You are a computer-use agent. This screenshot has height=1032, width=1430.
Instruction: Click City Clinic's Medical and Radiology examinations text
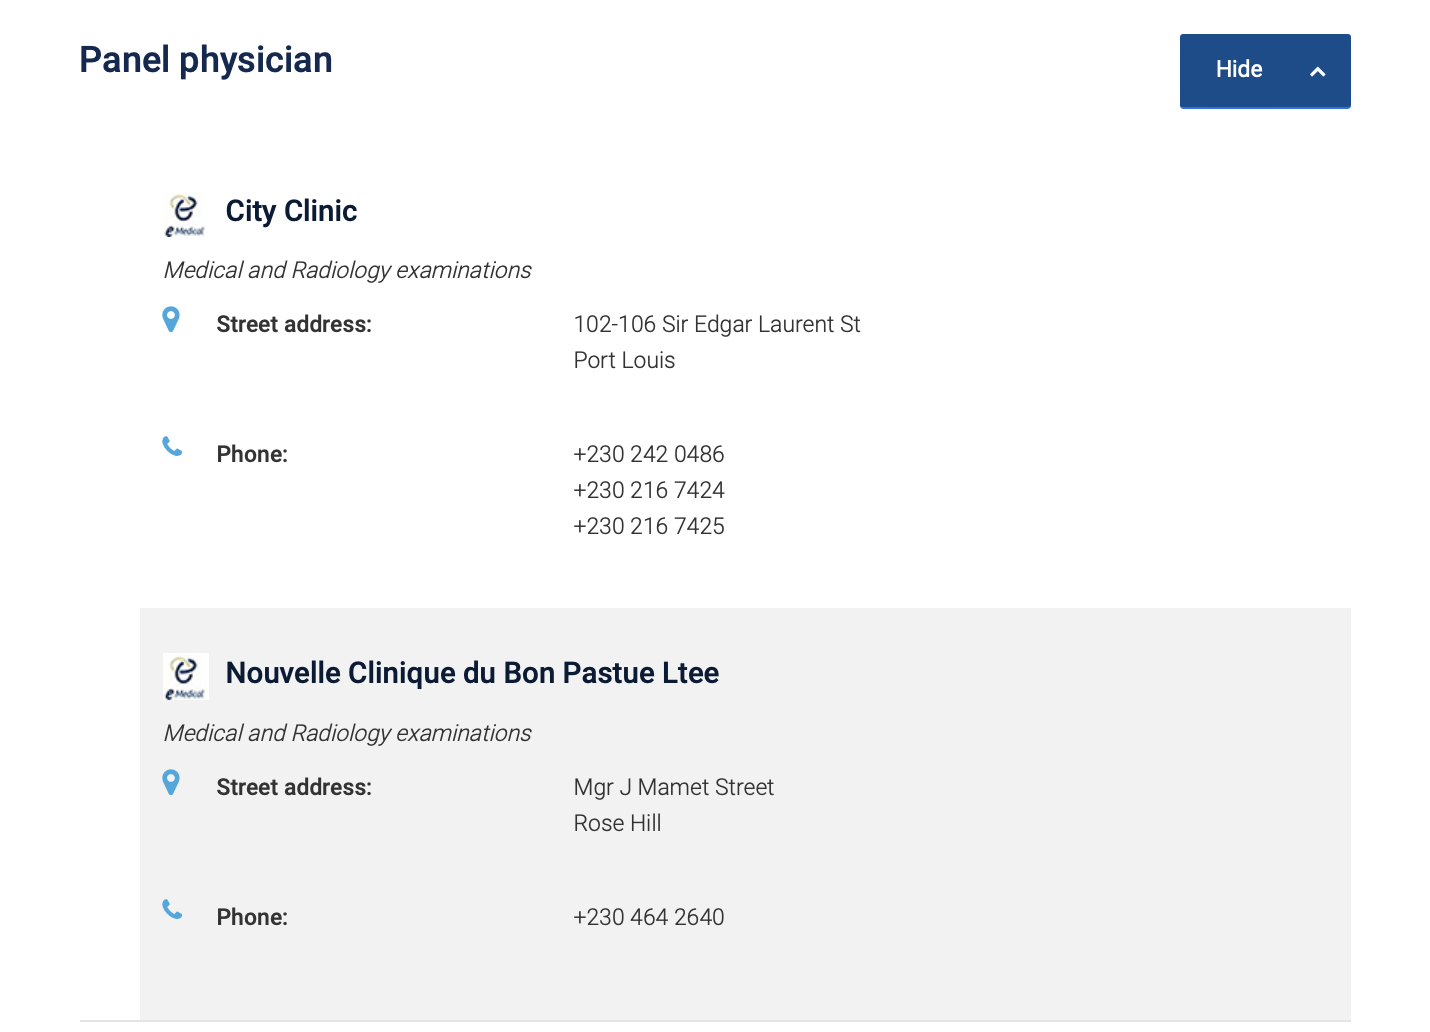[347, 270]
